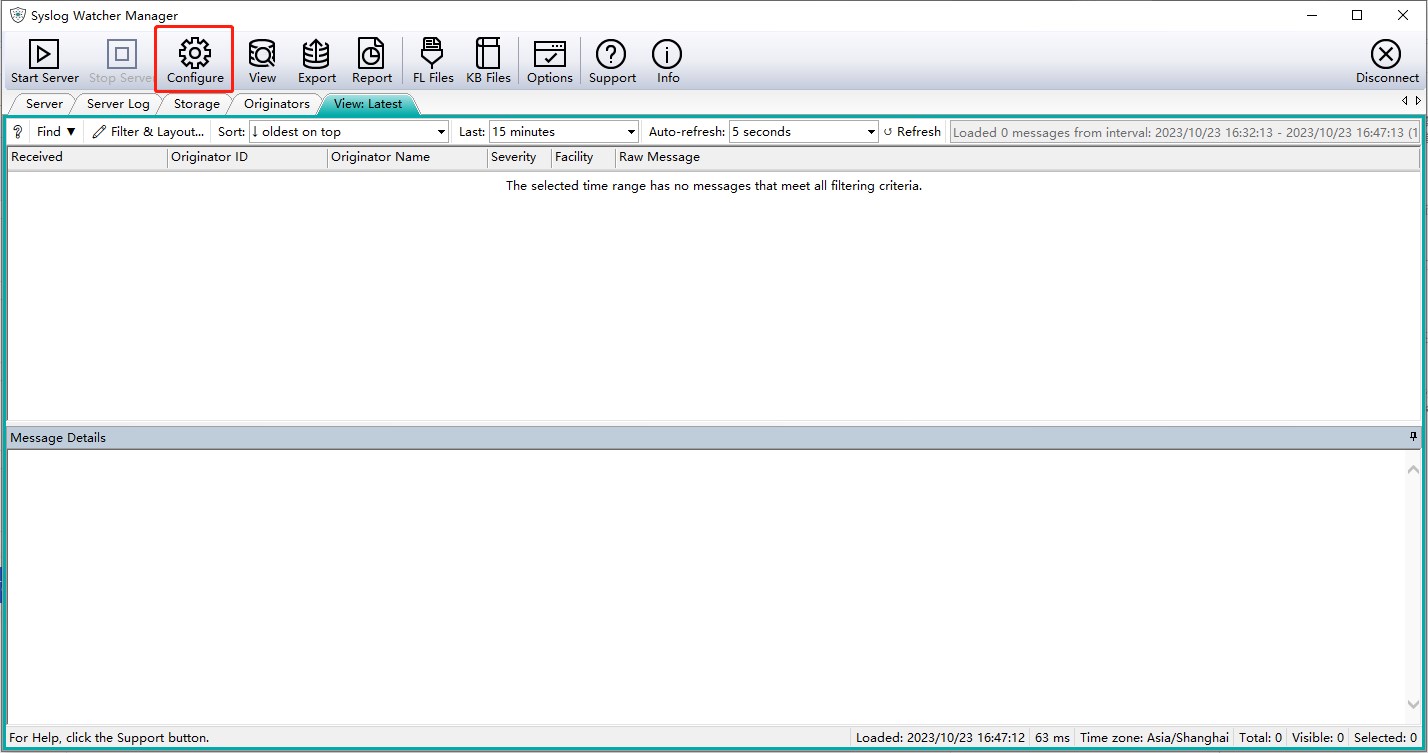Select the View: Latest tab

[368, 104]
